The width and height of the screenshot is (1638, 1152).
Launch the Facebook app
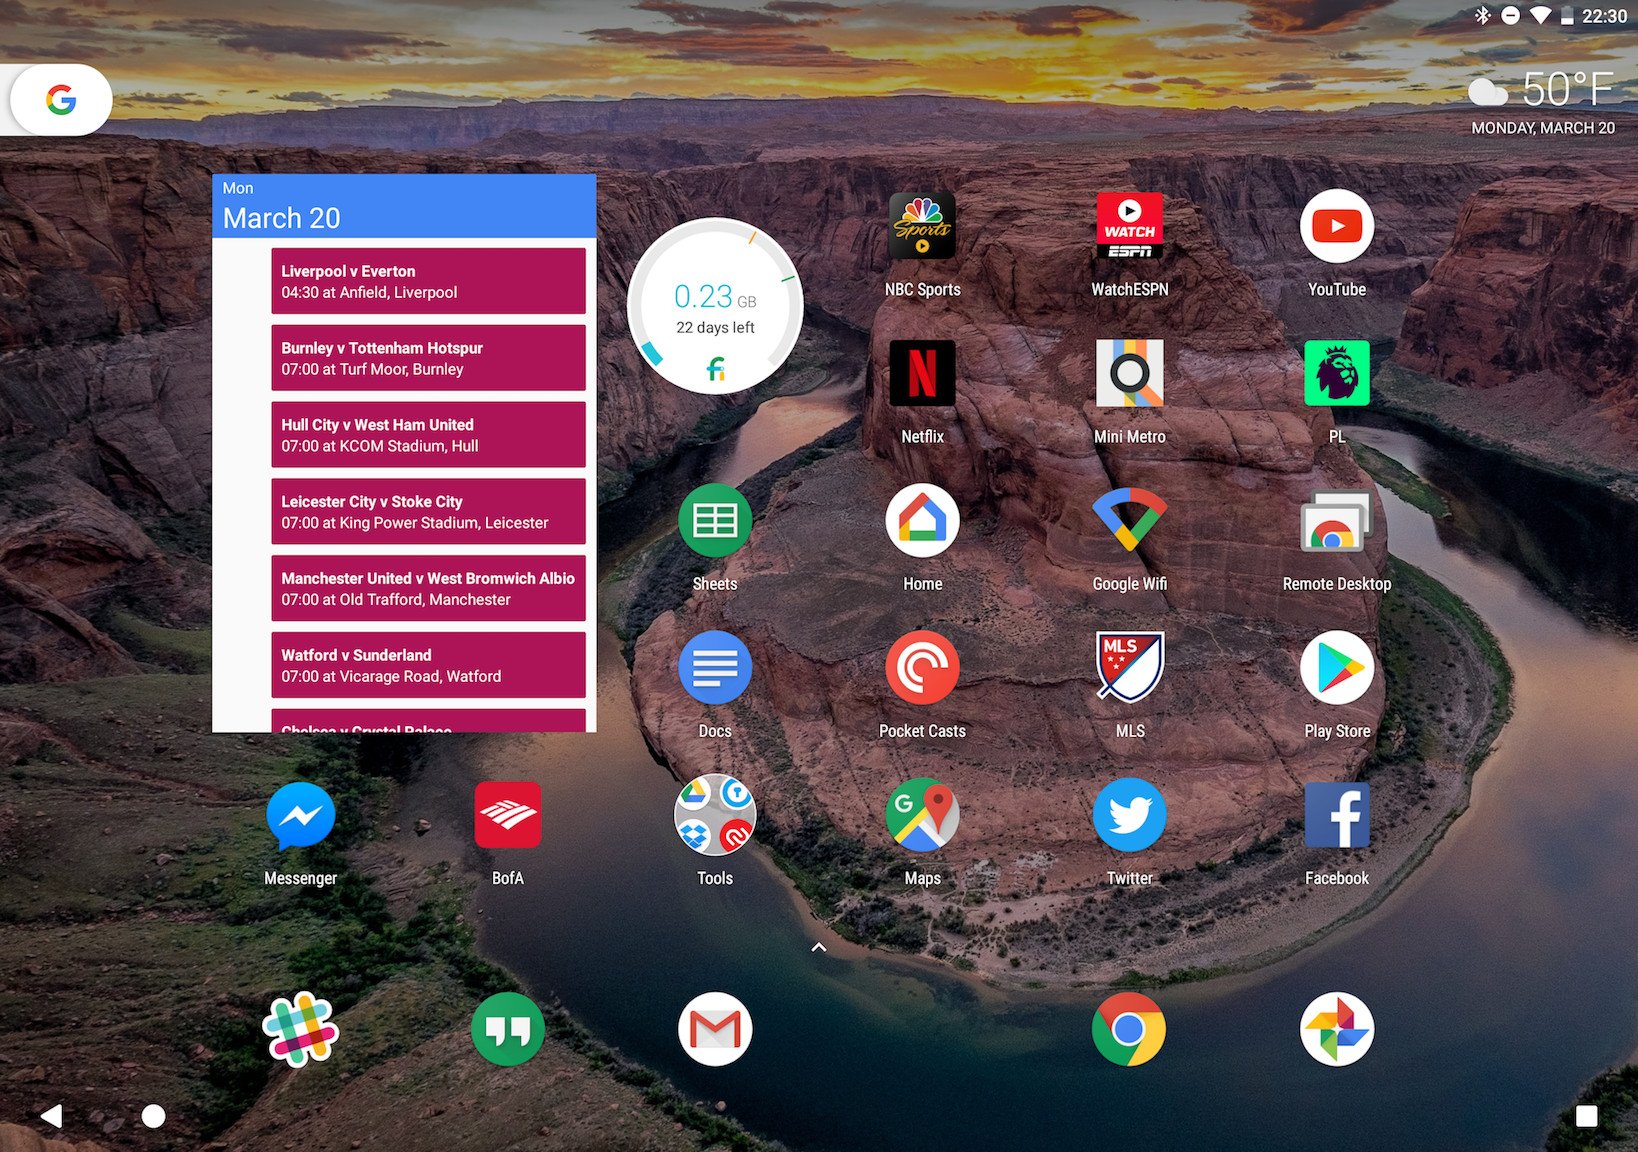tap(1337, 815)
